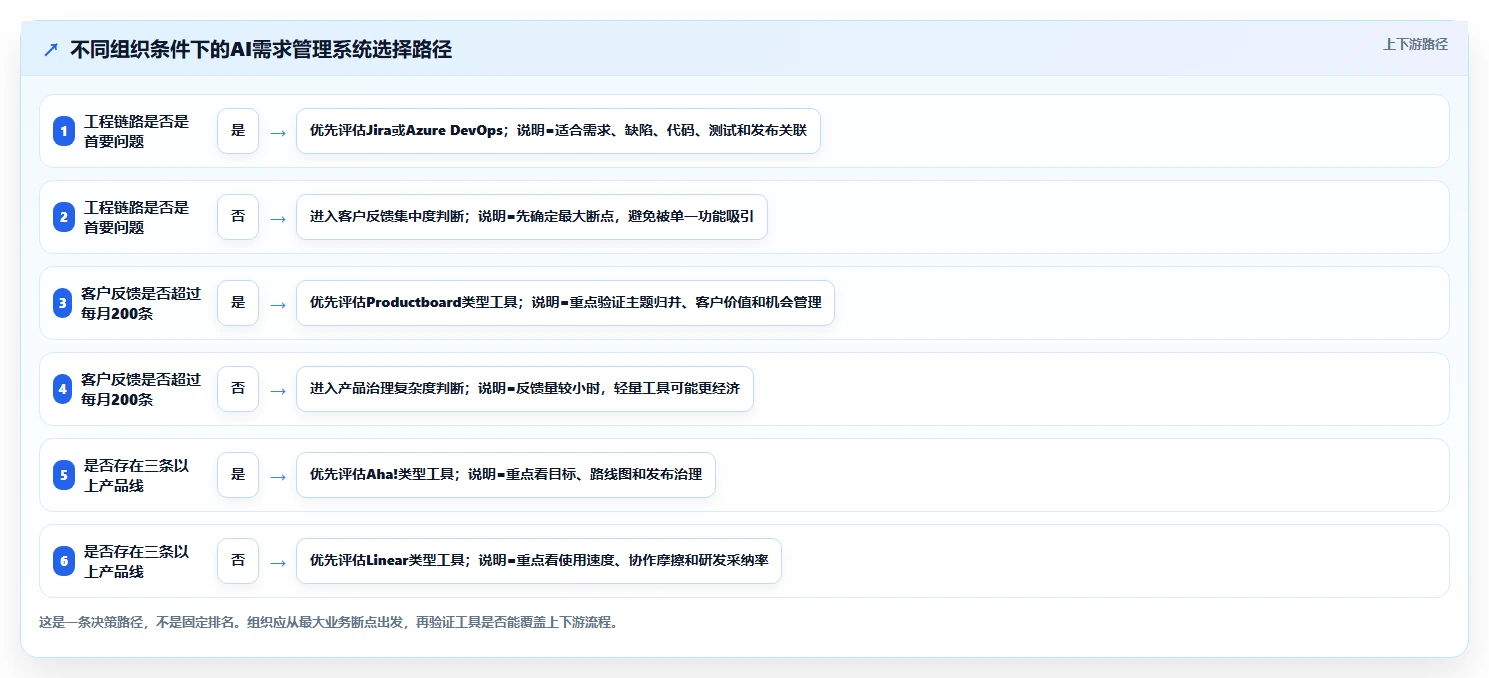
Task: Click the number 6 step badge
Action: [64, 561]
